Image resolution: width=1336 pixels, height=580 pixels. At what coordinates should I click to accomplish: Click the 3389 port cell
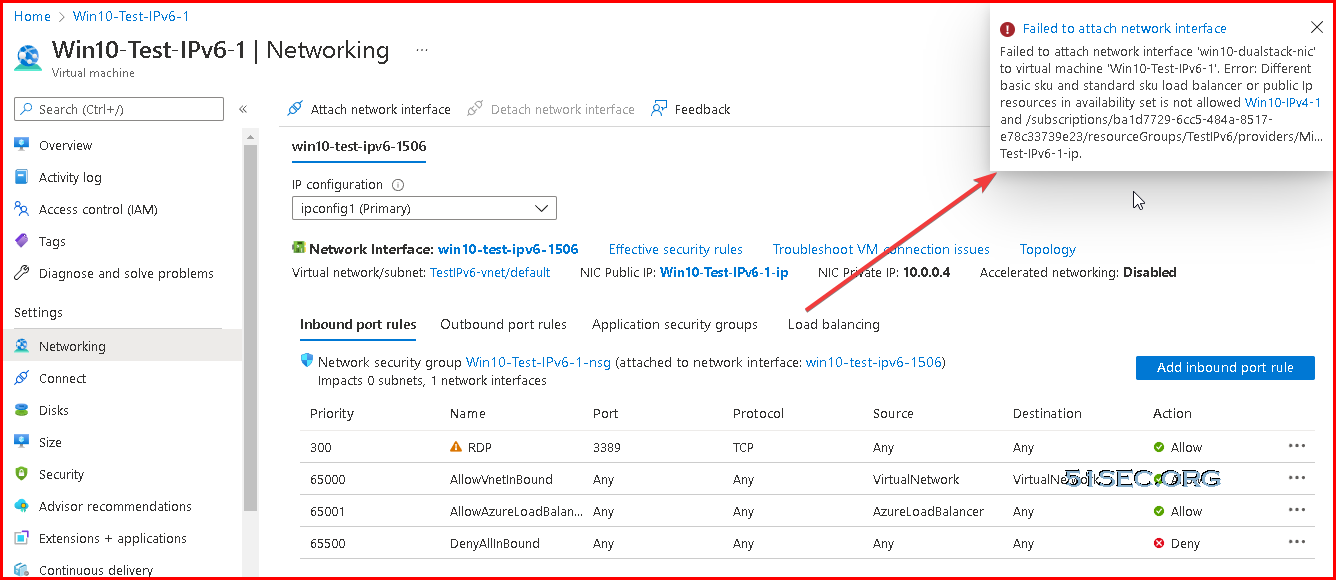(607, 447)
